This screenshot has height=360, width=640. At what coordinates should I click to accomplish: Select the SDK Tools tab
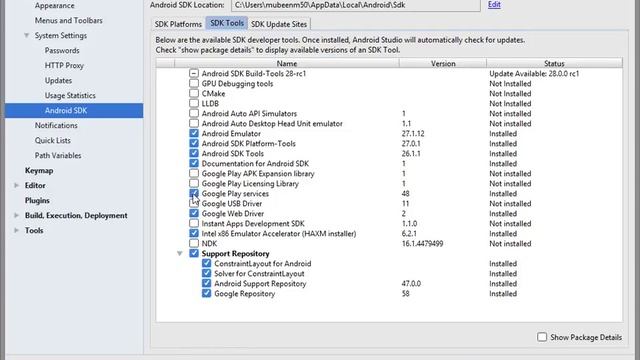(x=227, y=23)
